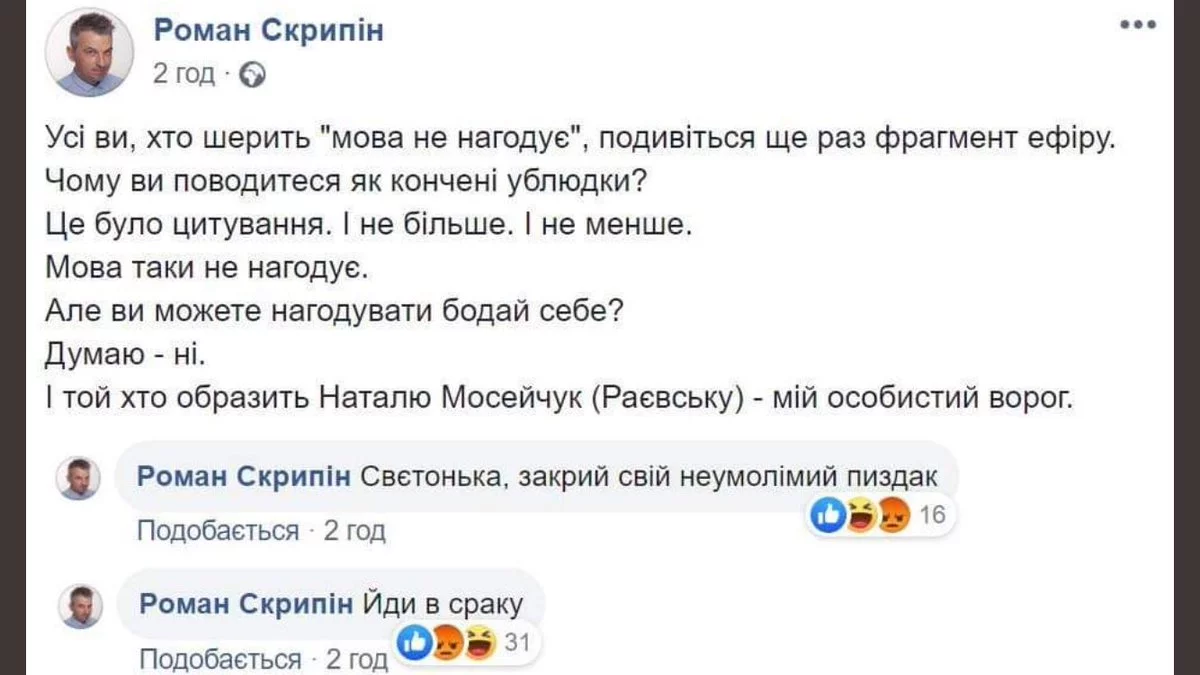Like the "Йди в сраку" comment via Подобається
Image resolution: width=1200 pixels, height=675 pixels.
point(219,660)
